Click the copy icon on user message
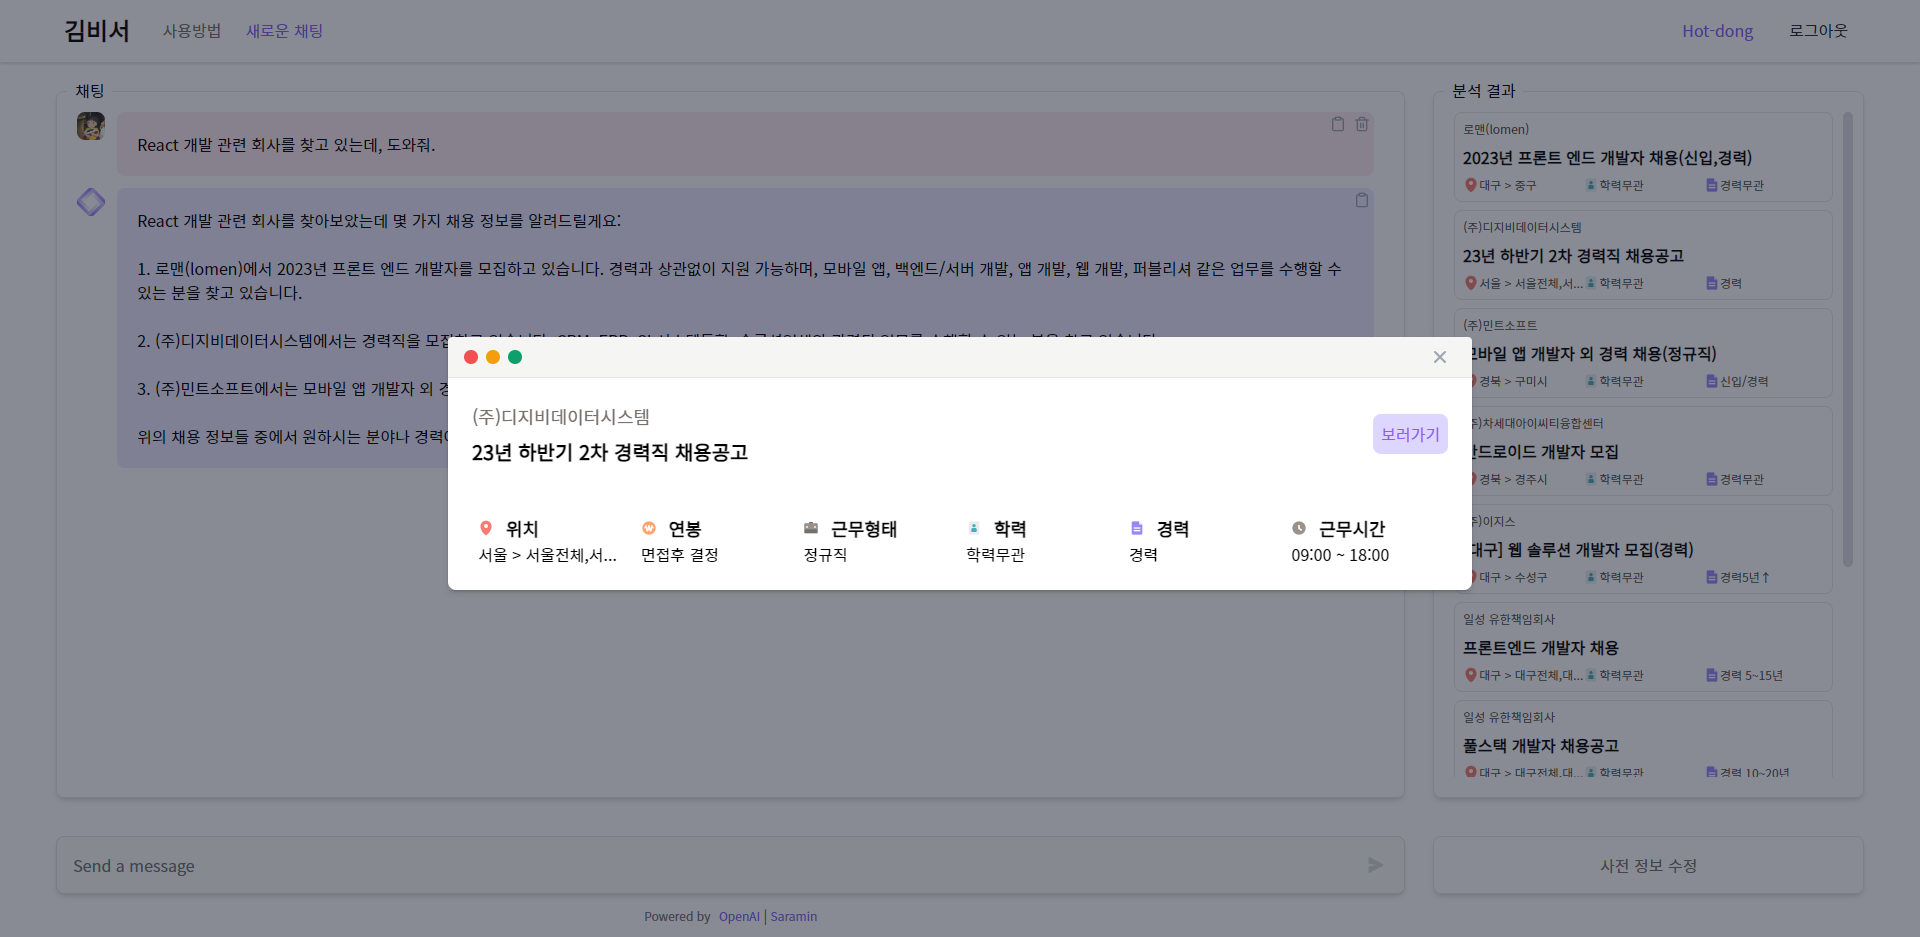 click(x=1338, y=124)
